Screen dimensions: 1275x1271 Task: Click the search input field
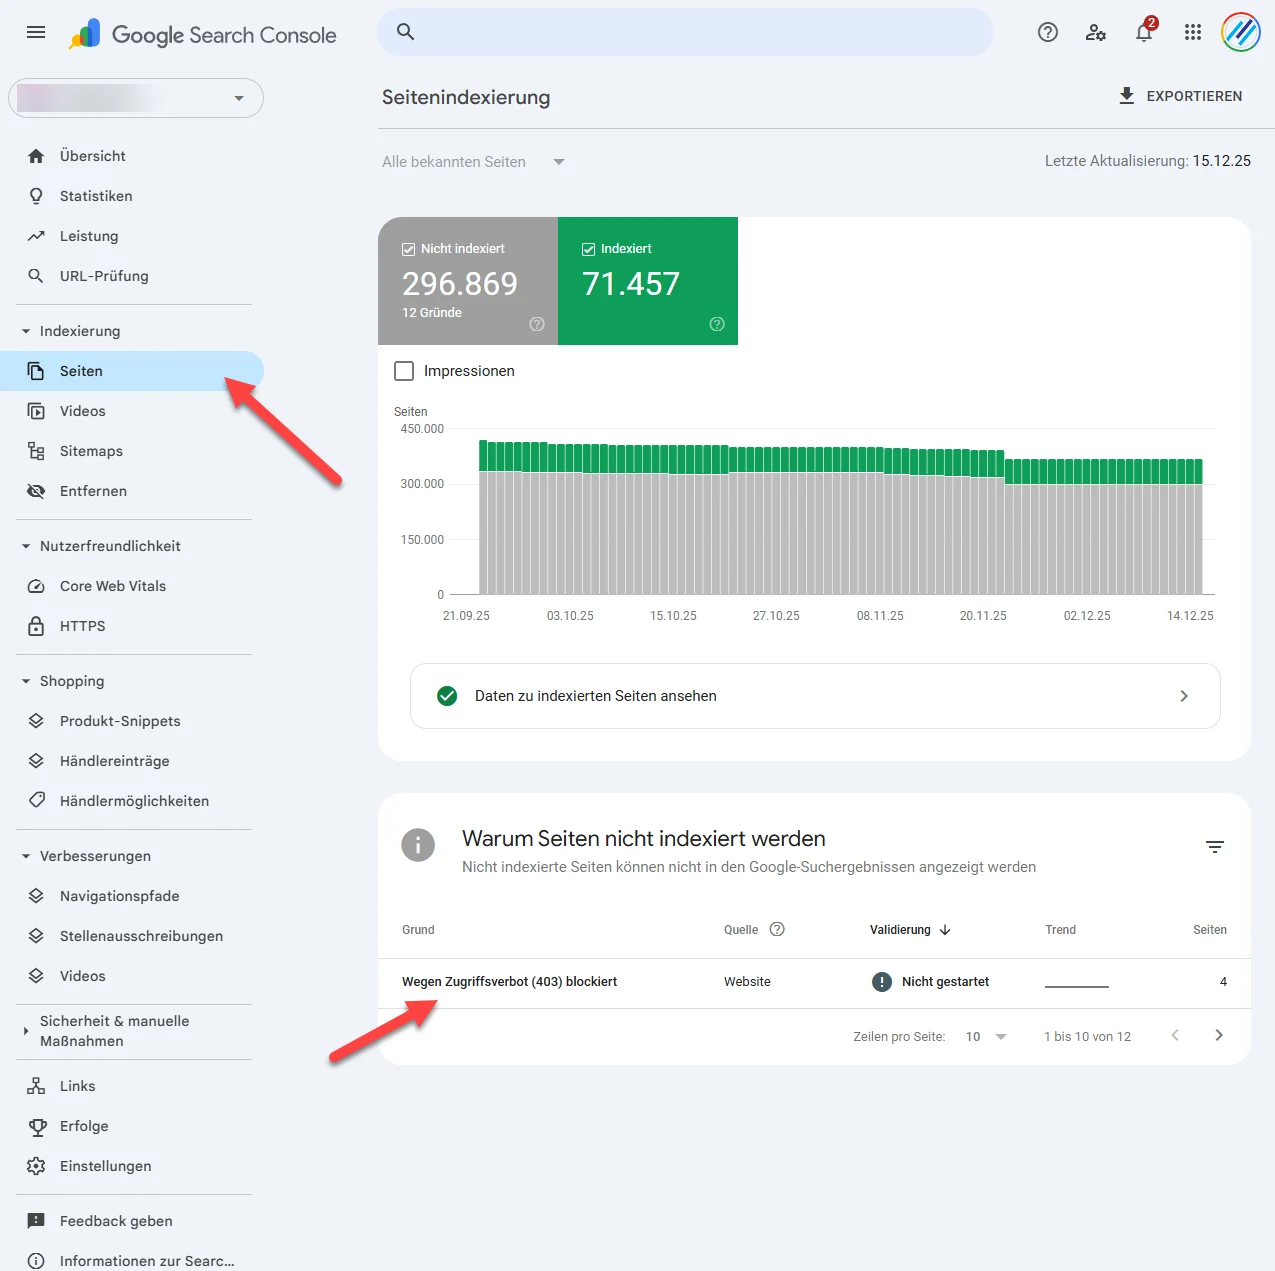[x=686, y=32]
